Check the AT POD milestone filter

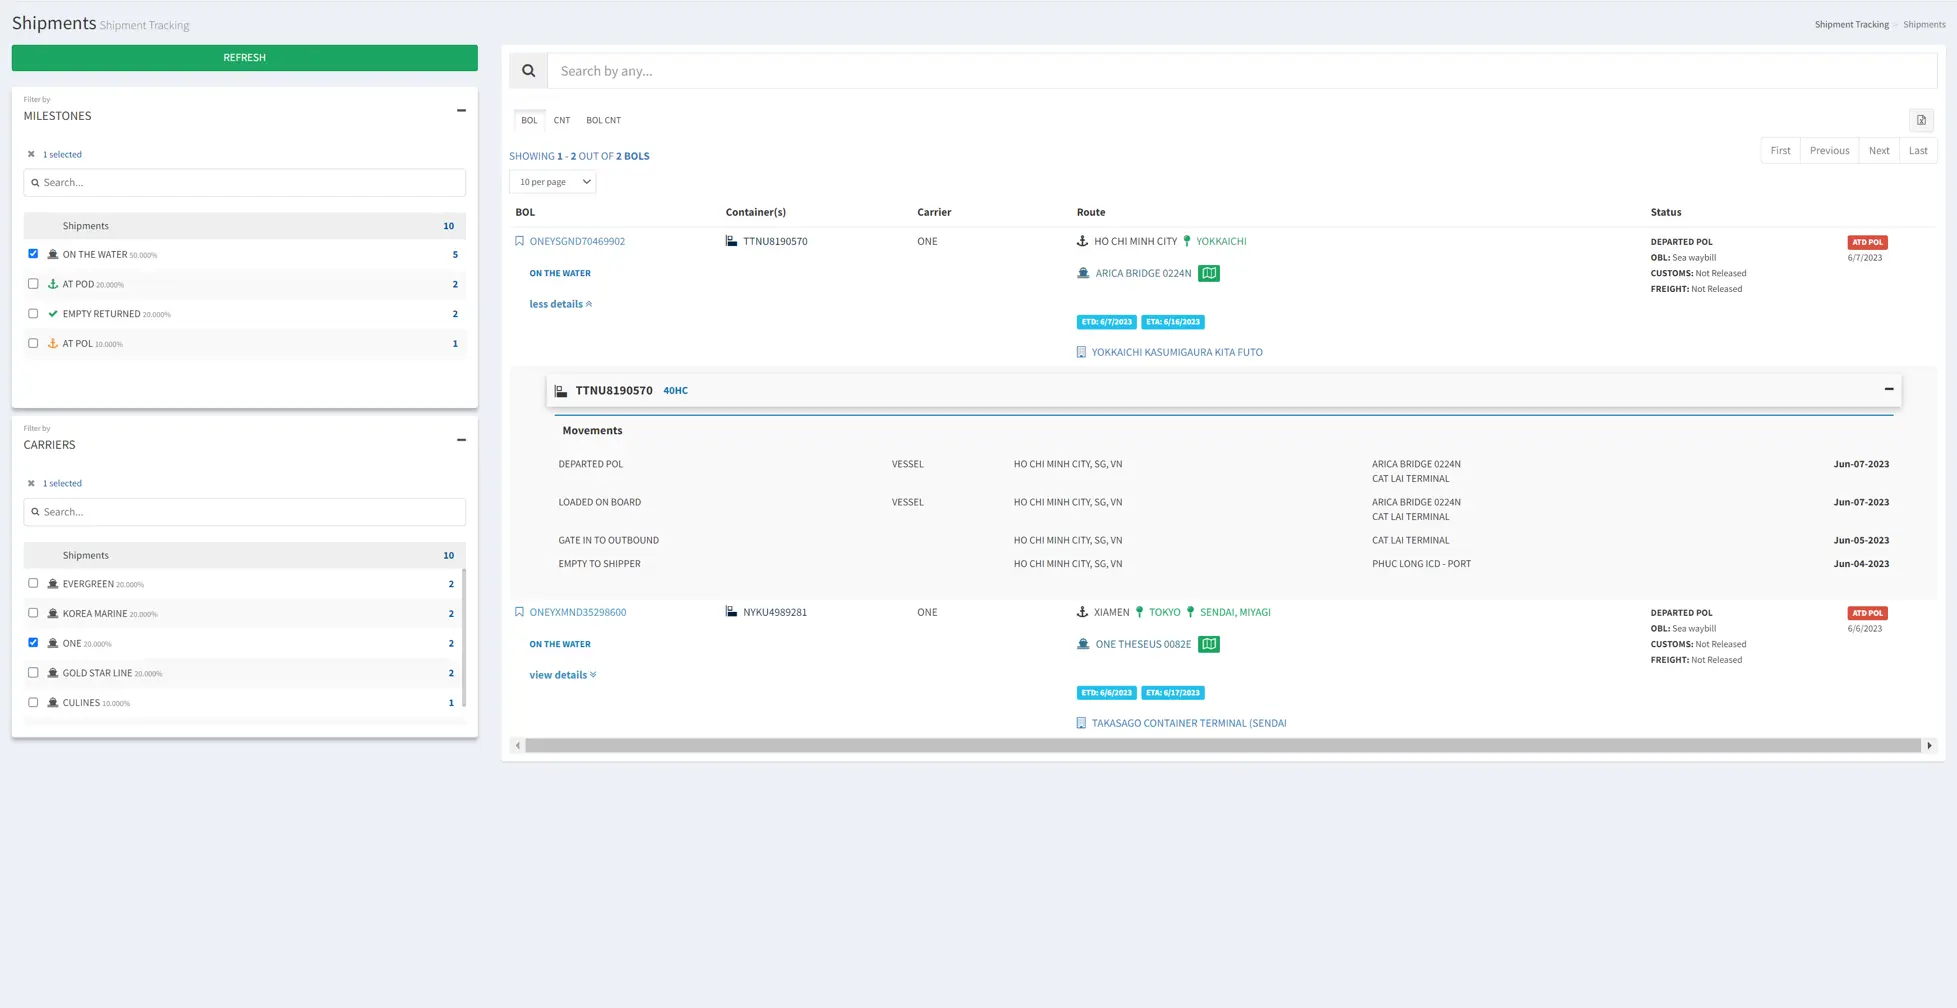(x=33, y=284)
